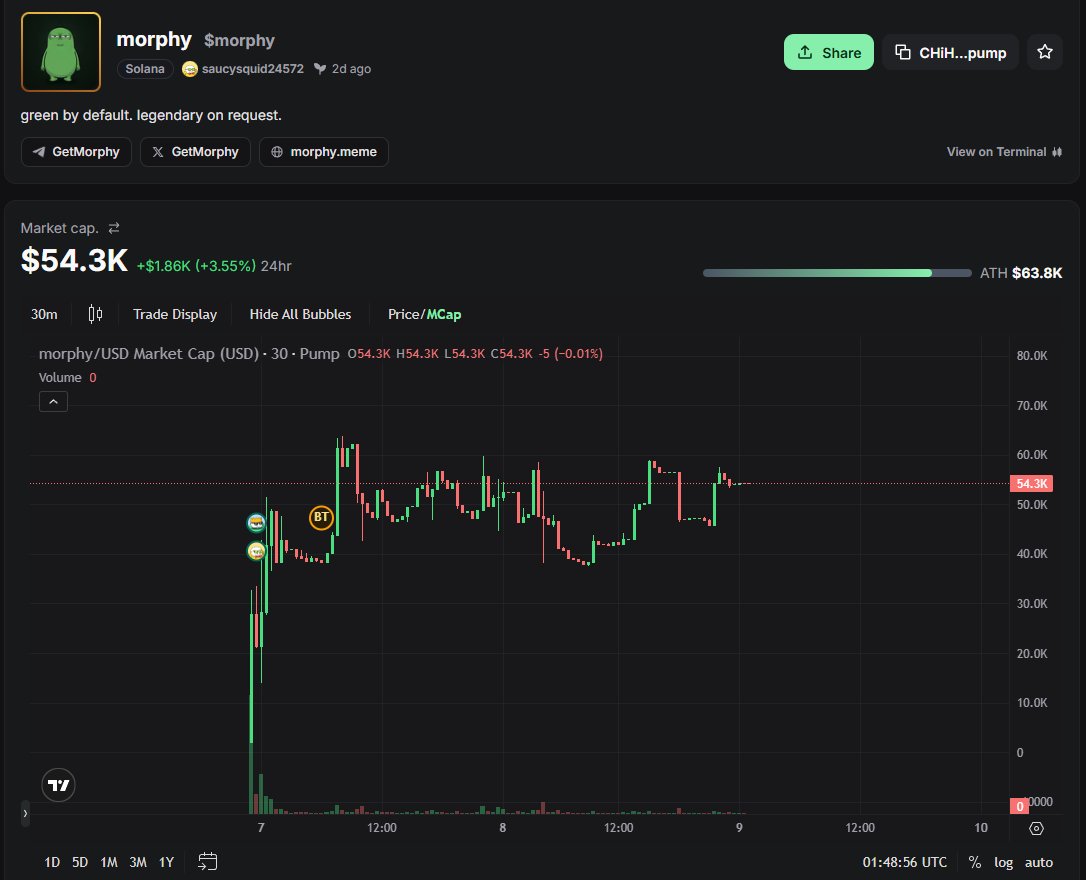Open chart settings gear icon
The image size is (1086, 880).
coord(1037,828)
